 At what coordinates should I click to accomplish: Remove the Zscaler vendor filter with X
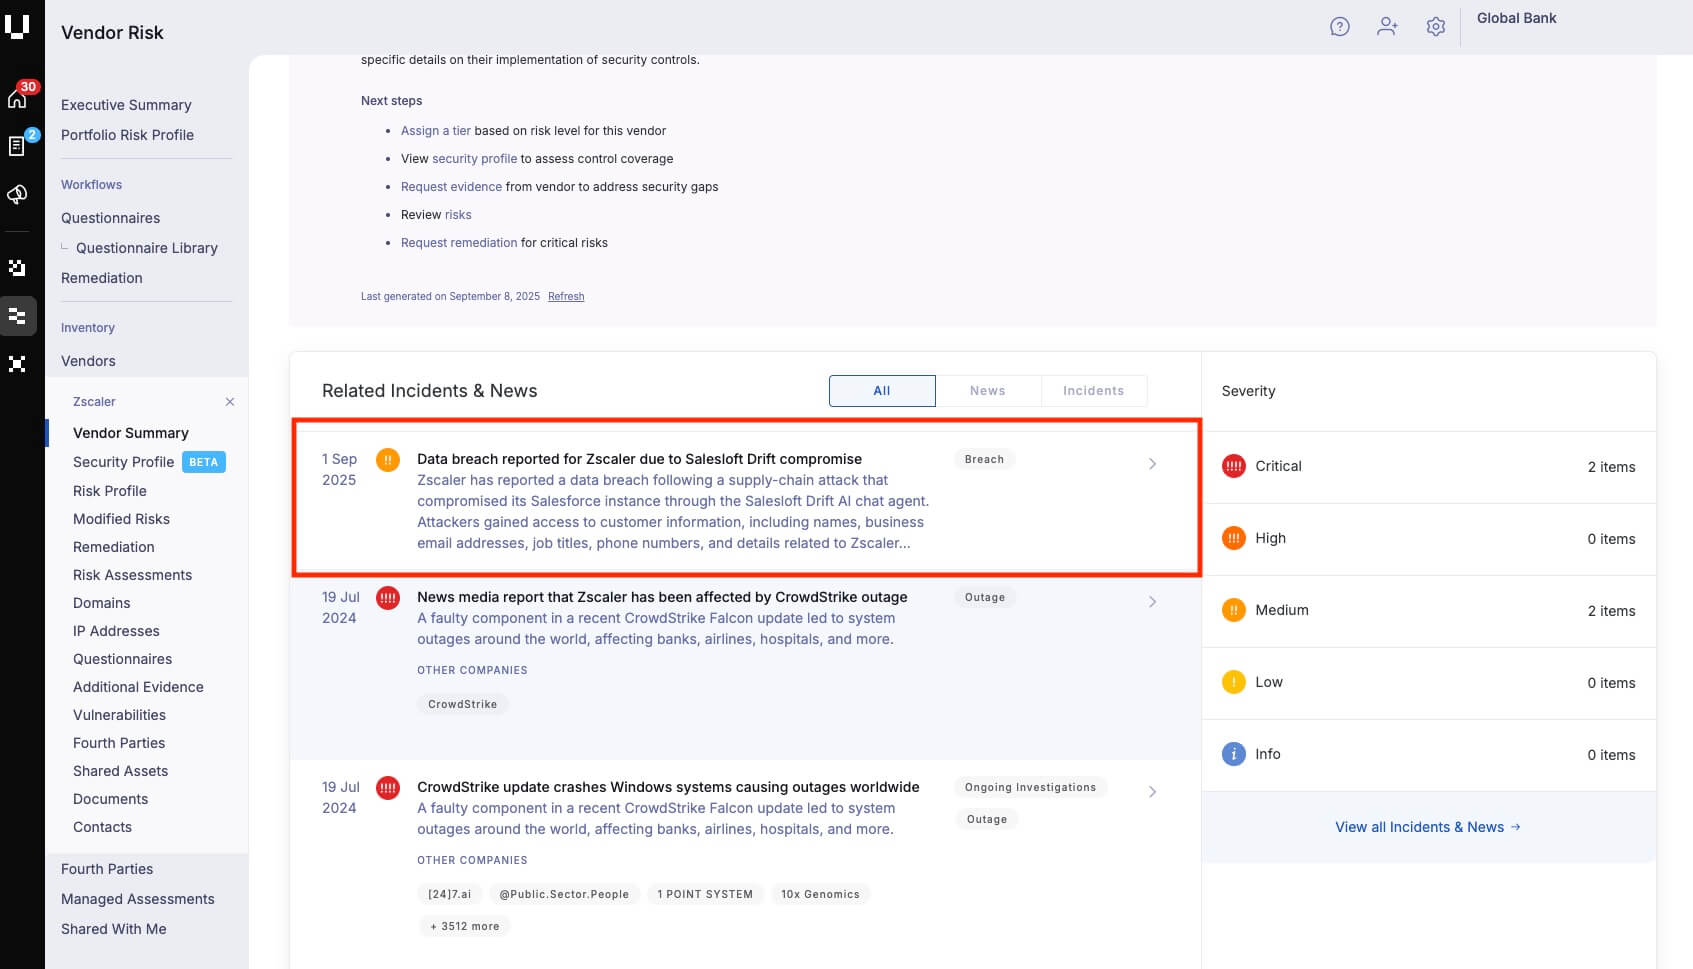229,401
